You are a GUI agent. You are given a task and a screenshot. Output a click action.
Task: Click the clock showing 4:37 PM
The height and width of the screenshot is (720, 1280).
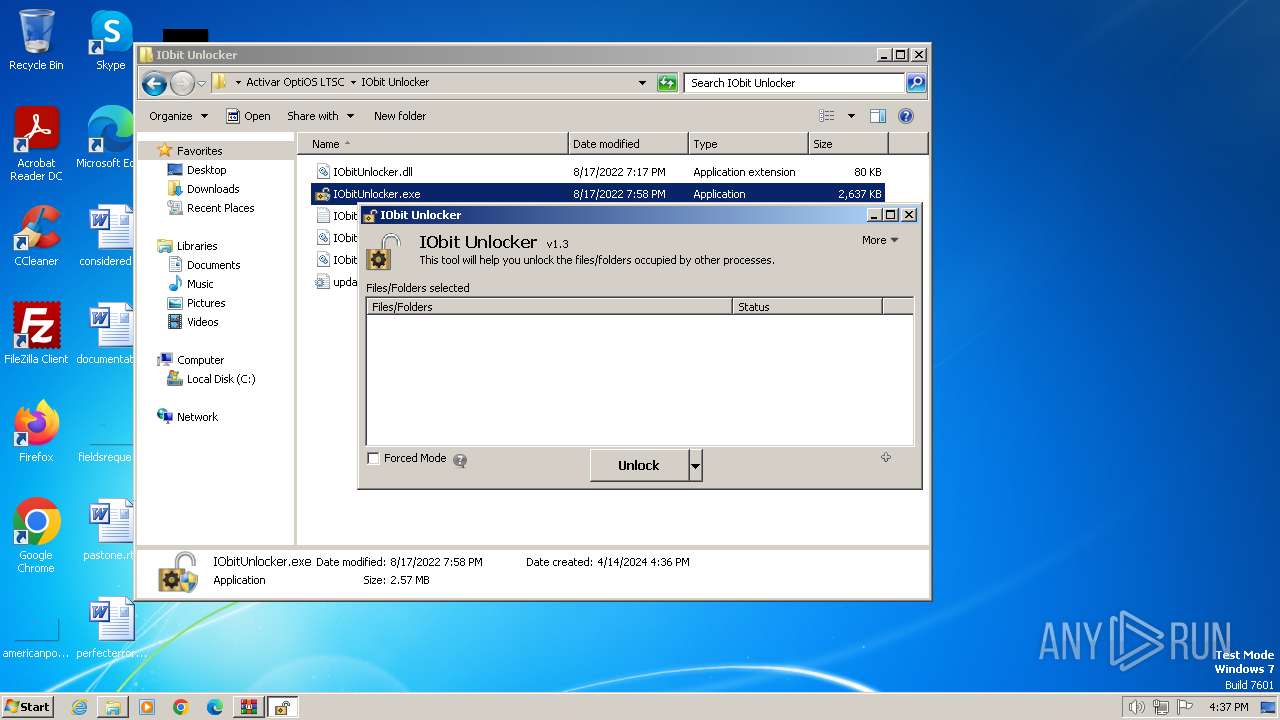click(x=1229, y=707)
